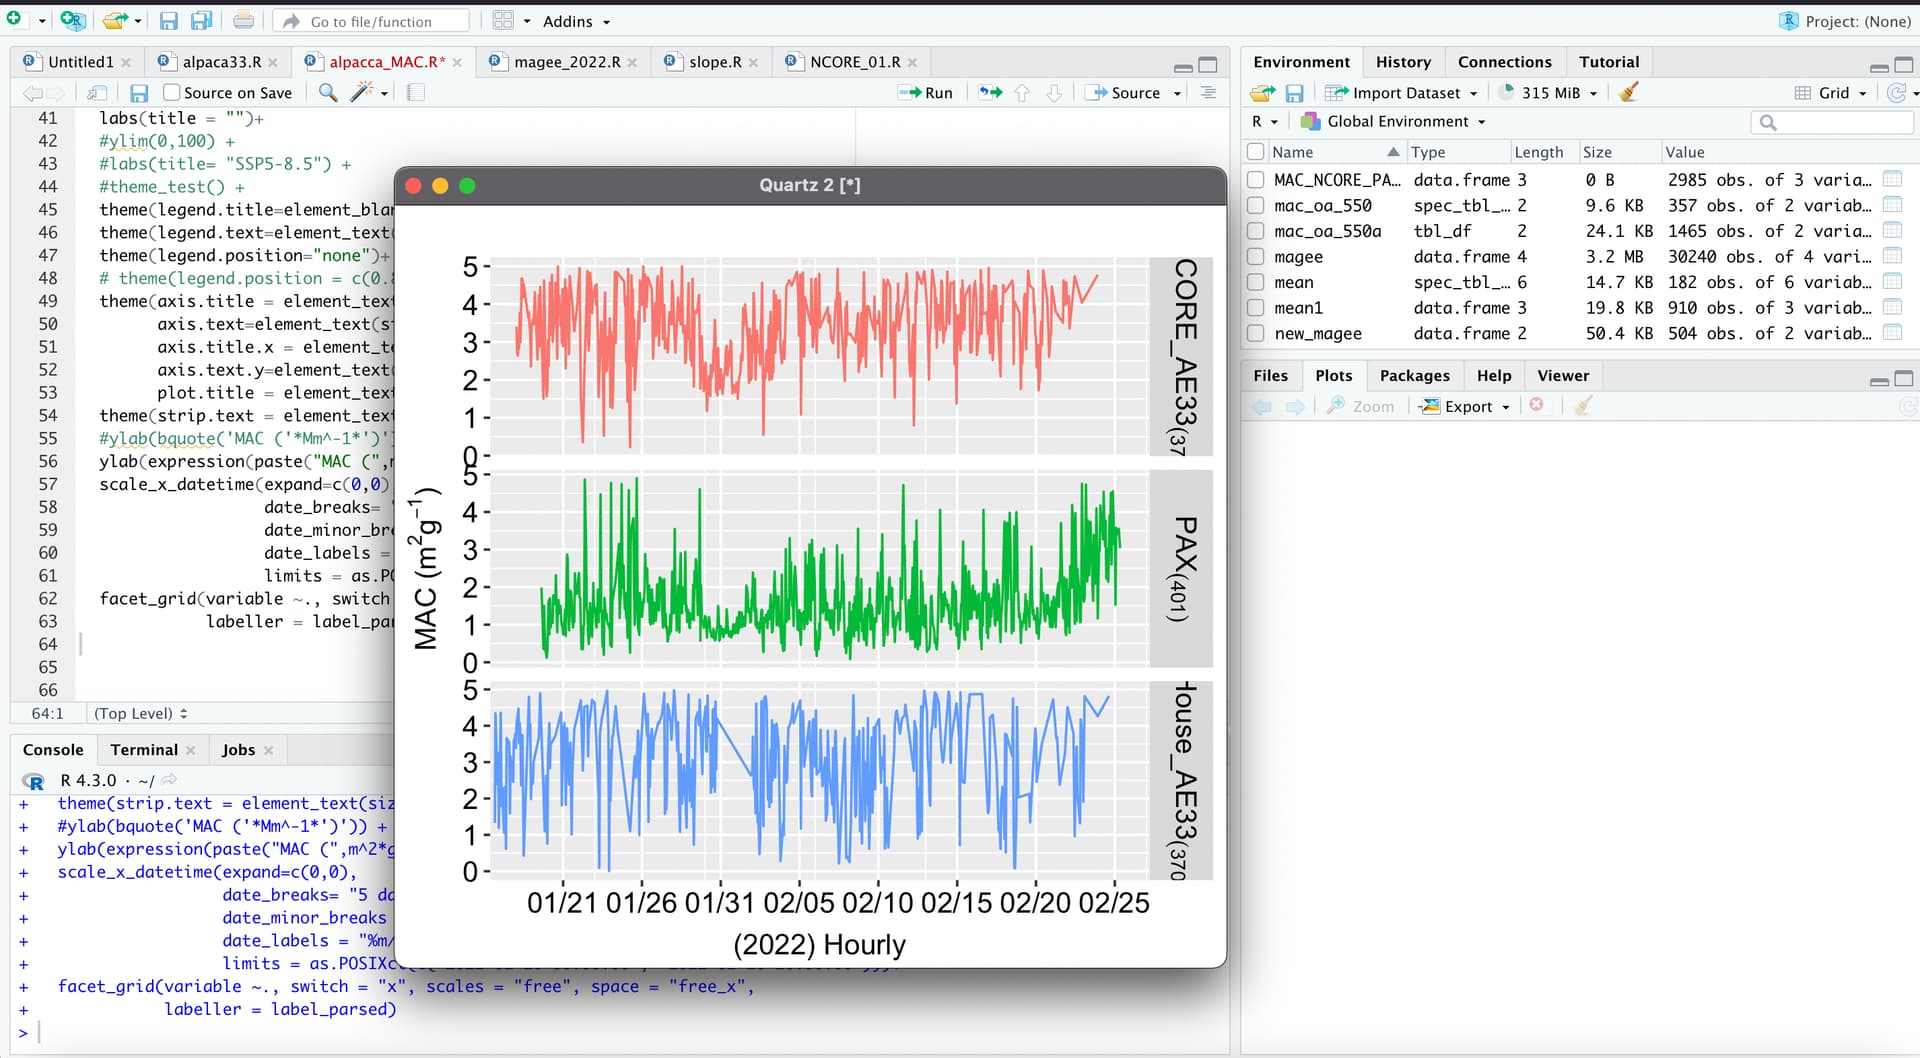
Task: Enable the Source on Save checkbox
Action: point(172,93)
